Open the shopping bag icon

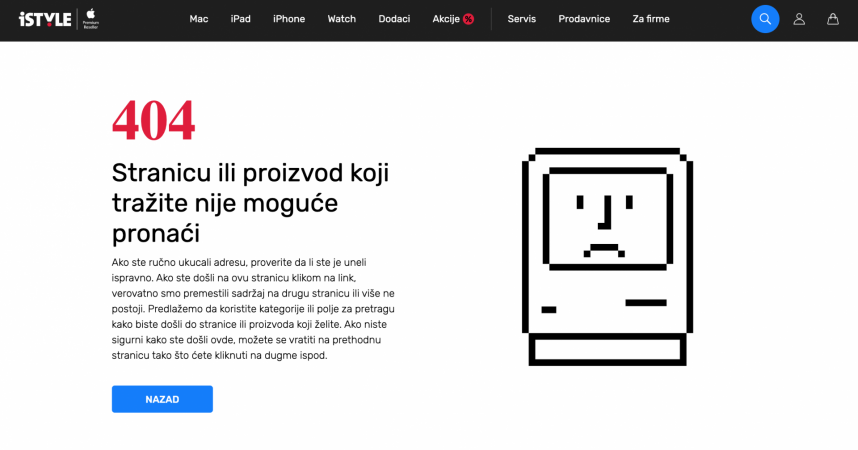tap(832, 19)
